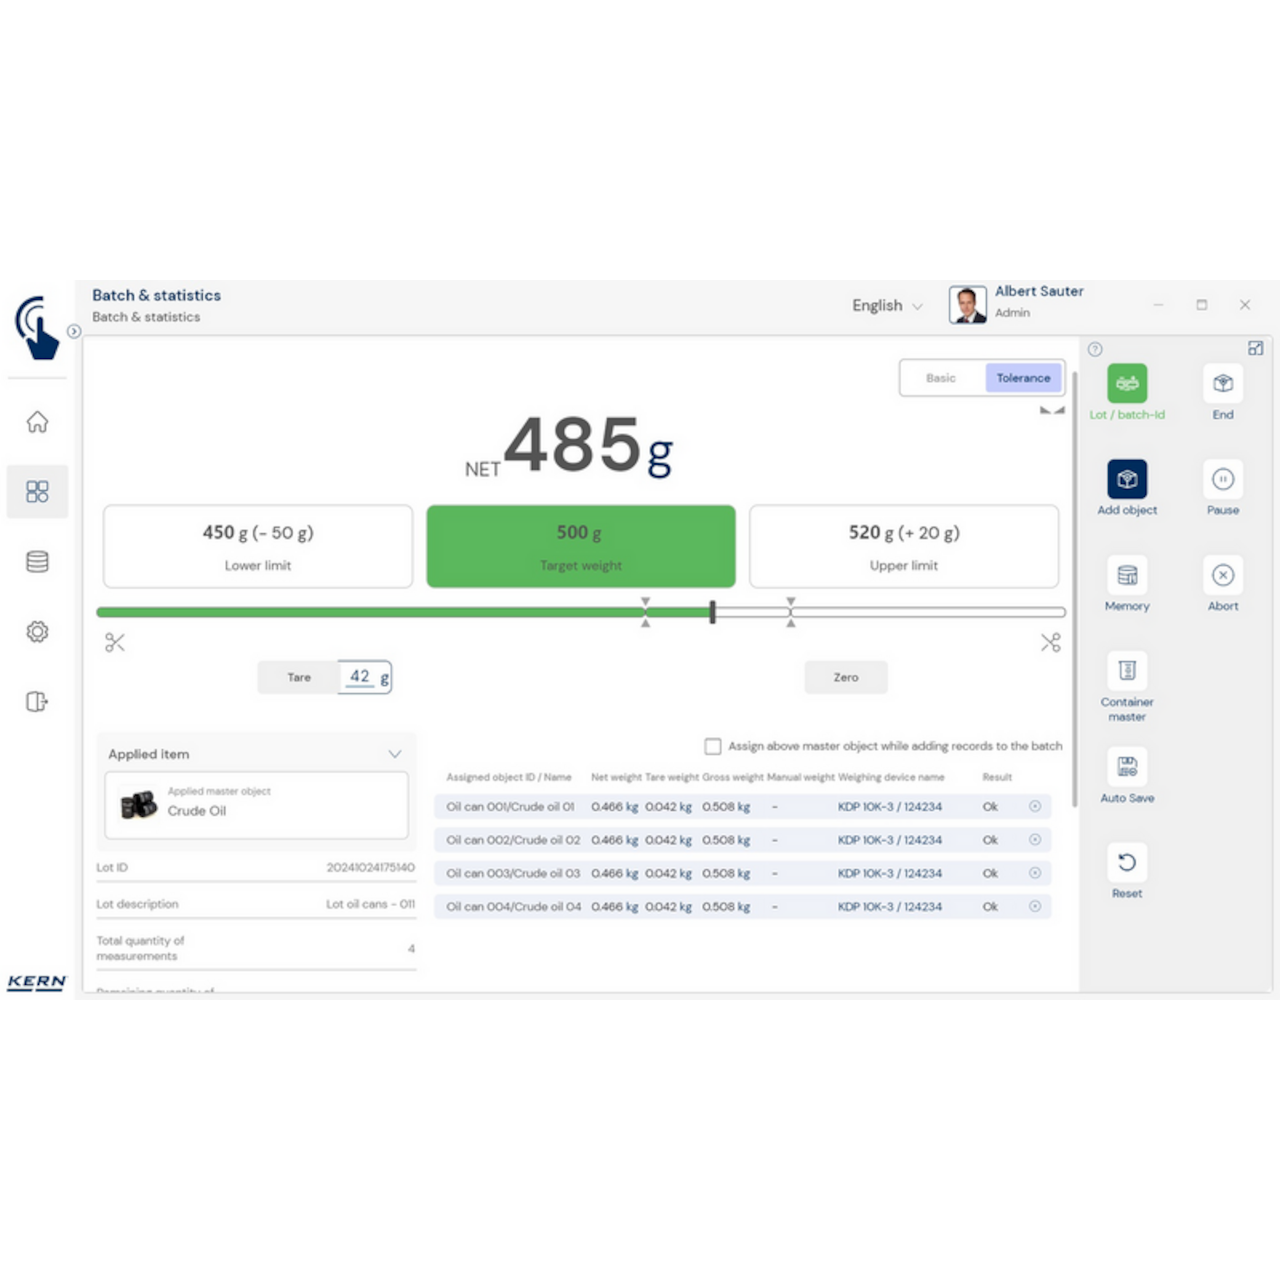End the batch process

tap(1222, 384)
